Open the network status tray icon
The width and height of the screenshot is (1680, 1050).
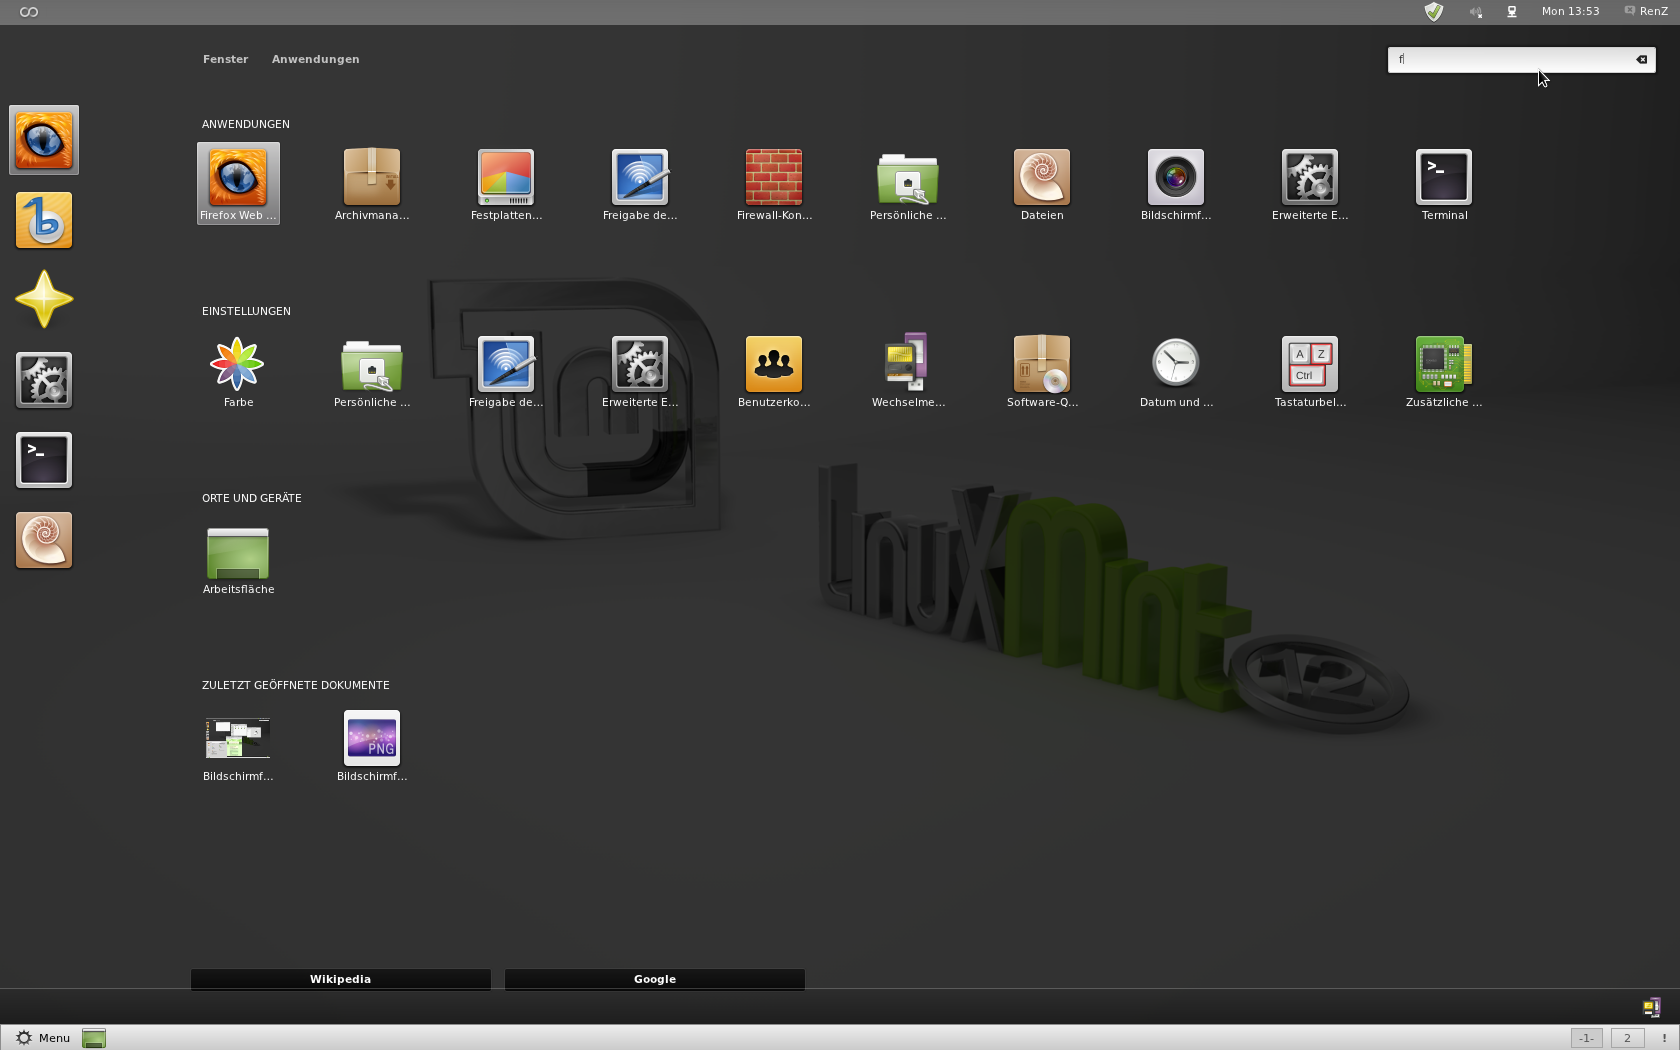click(1512, 12)
